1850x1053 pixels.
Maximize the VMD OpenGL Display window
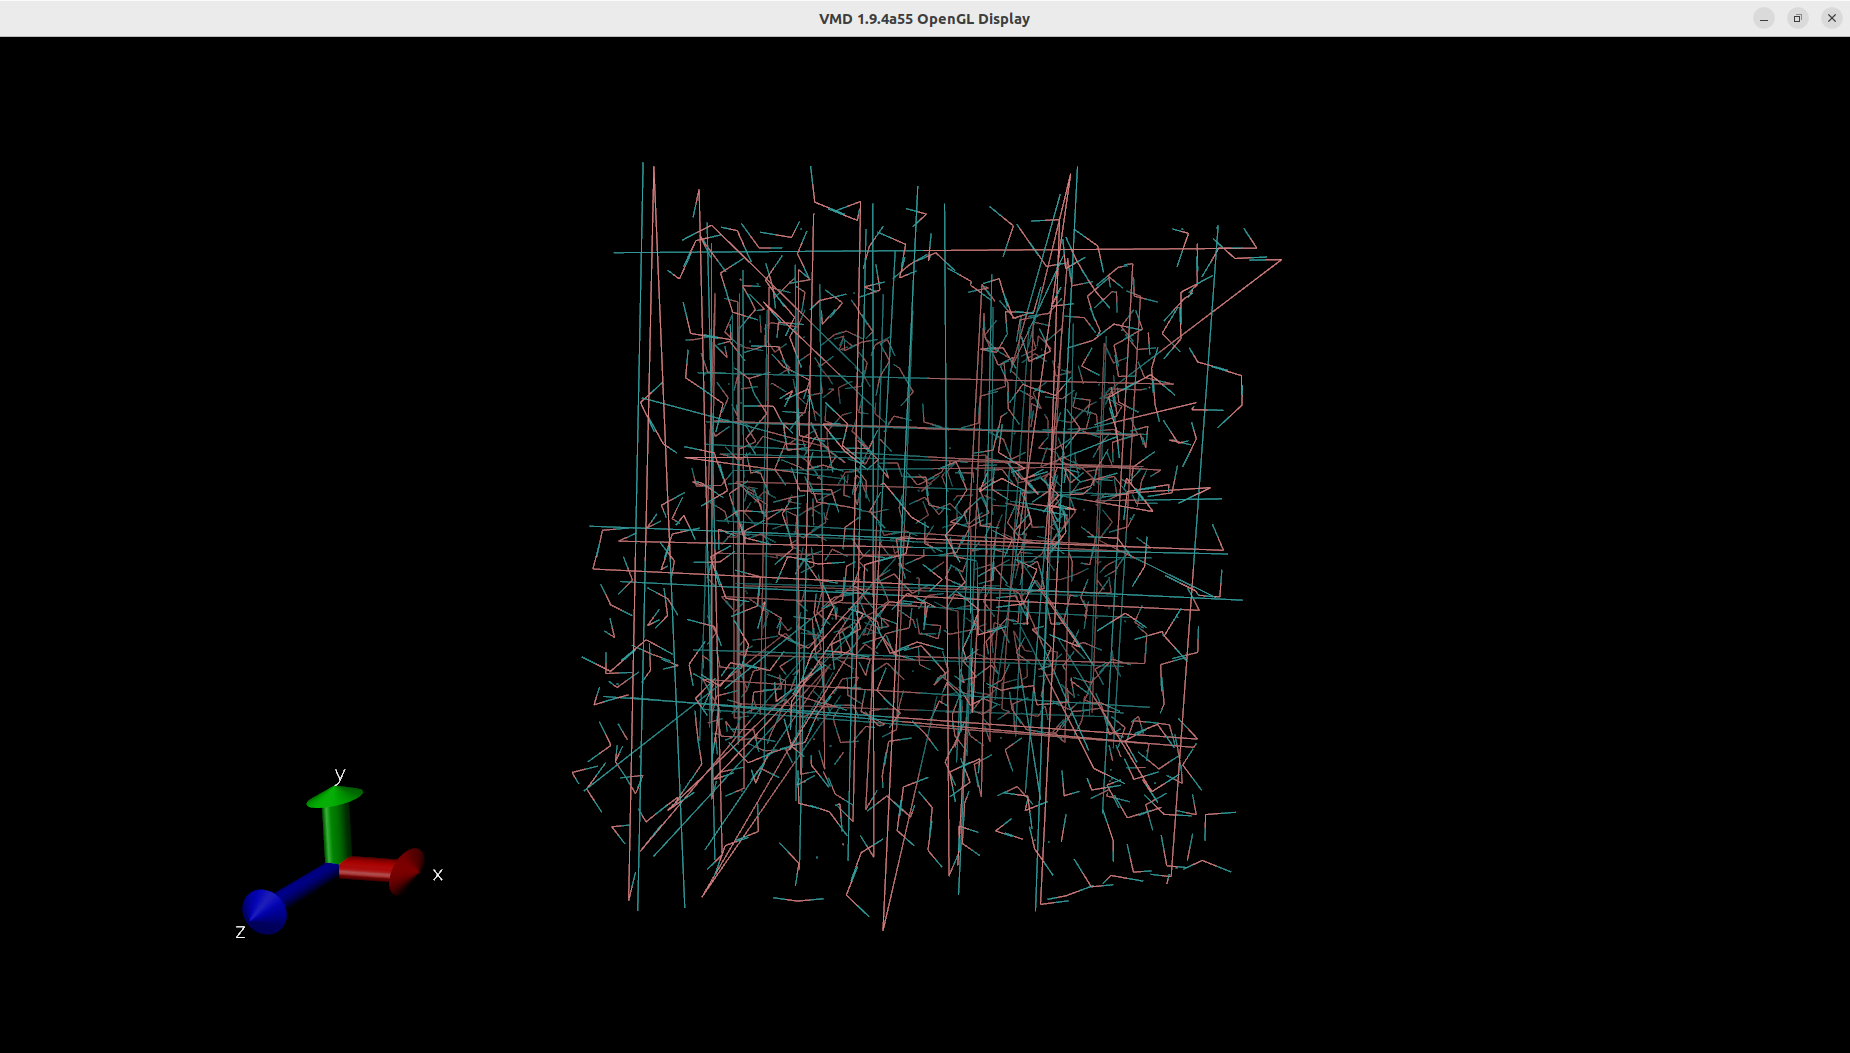tap(1798, 18)
